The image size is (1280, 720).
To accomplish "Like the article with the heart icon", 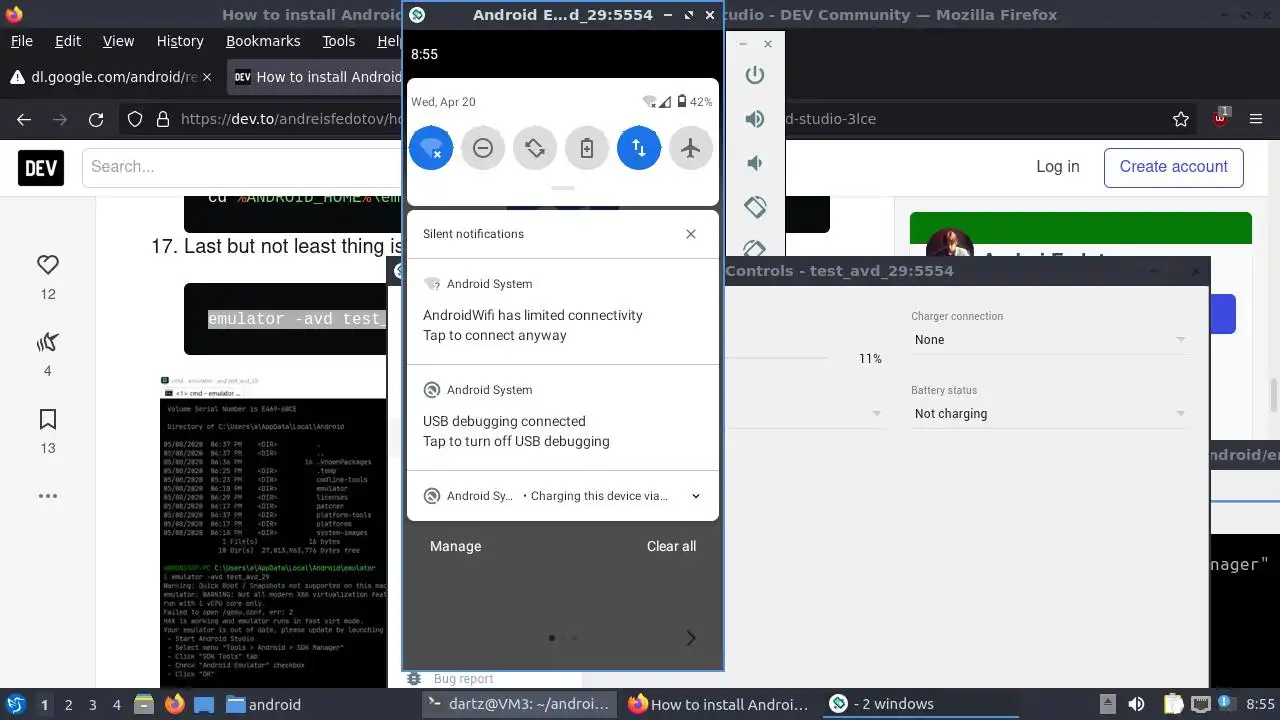I will [48, 265].
